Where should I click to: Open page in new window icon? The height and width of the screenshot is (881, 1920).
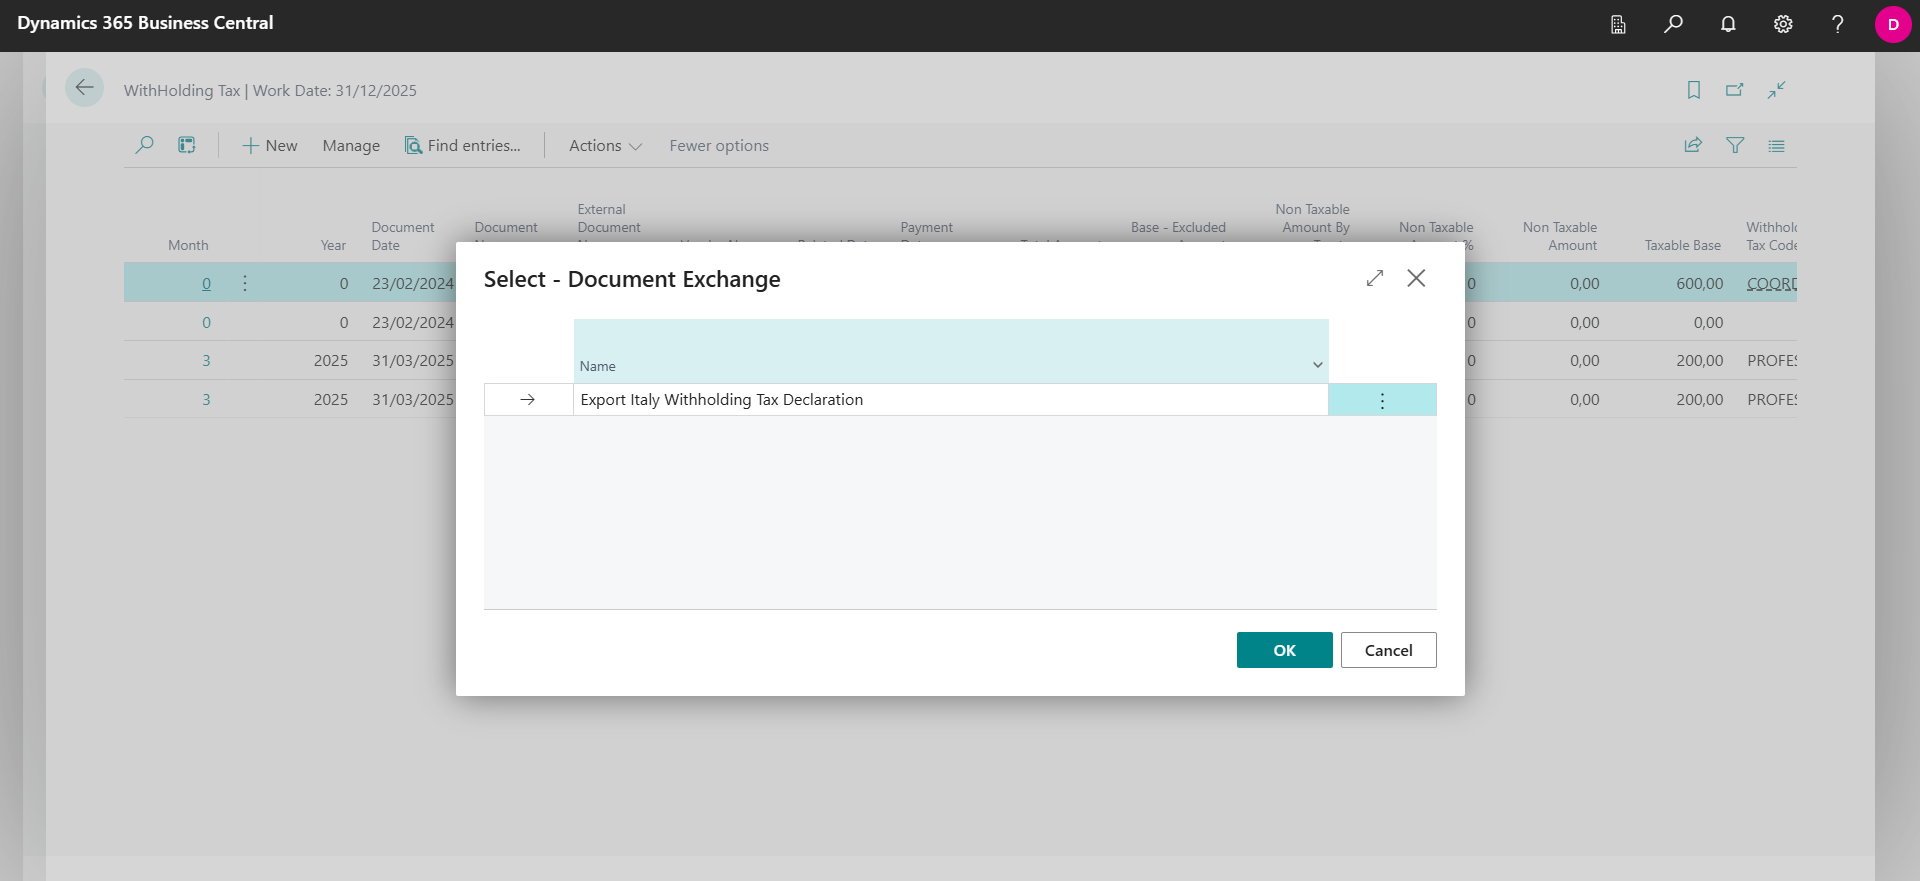coord(1735,90)
